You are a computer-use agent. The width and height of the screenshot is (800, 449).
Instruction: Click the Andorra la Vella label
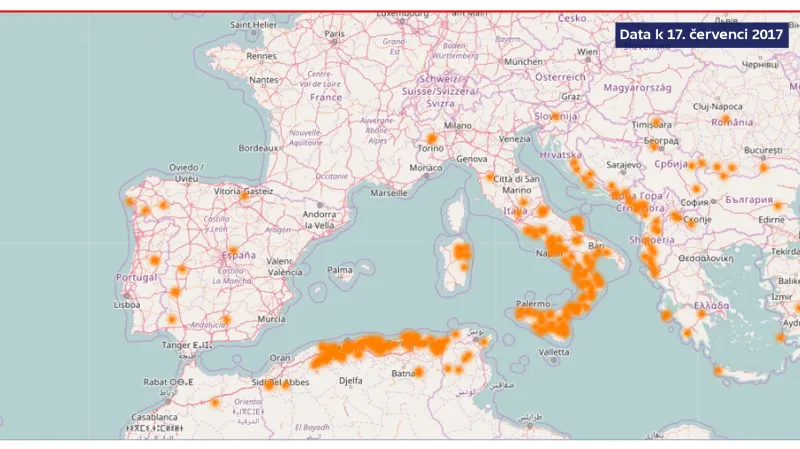319,219
